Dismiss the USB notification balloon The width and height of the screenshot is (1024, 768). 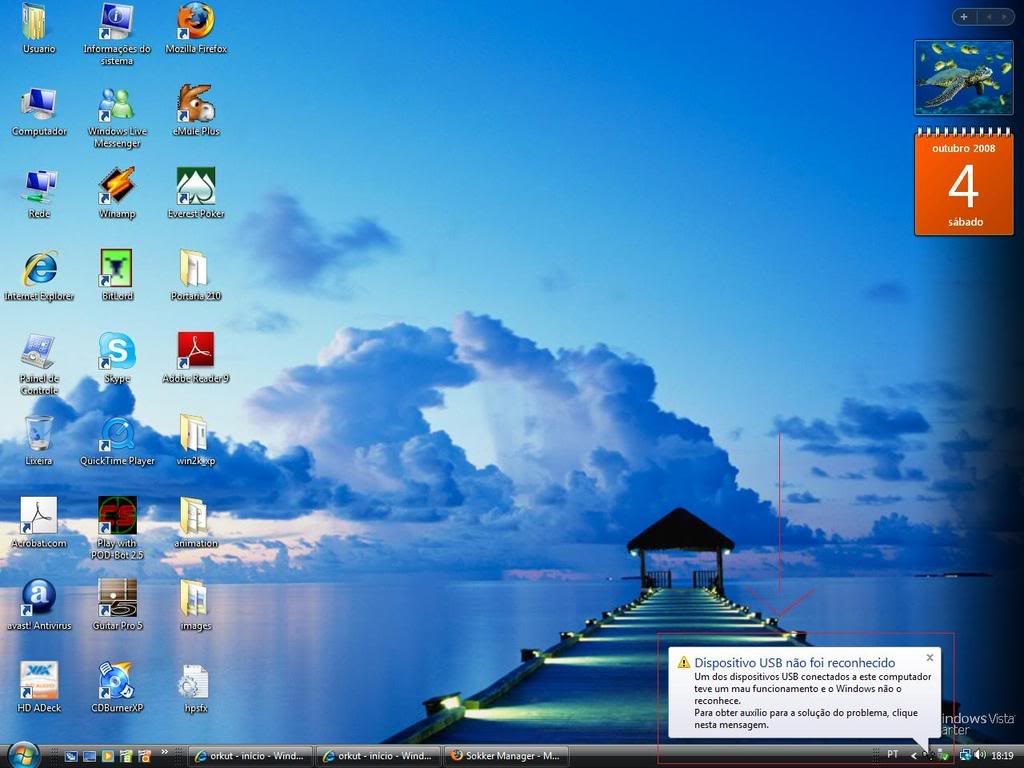click(x=929, y=658)
